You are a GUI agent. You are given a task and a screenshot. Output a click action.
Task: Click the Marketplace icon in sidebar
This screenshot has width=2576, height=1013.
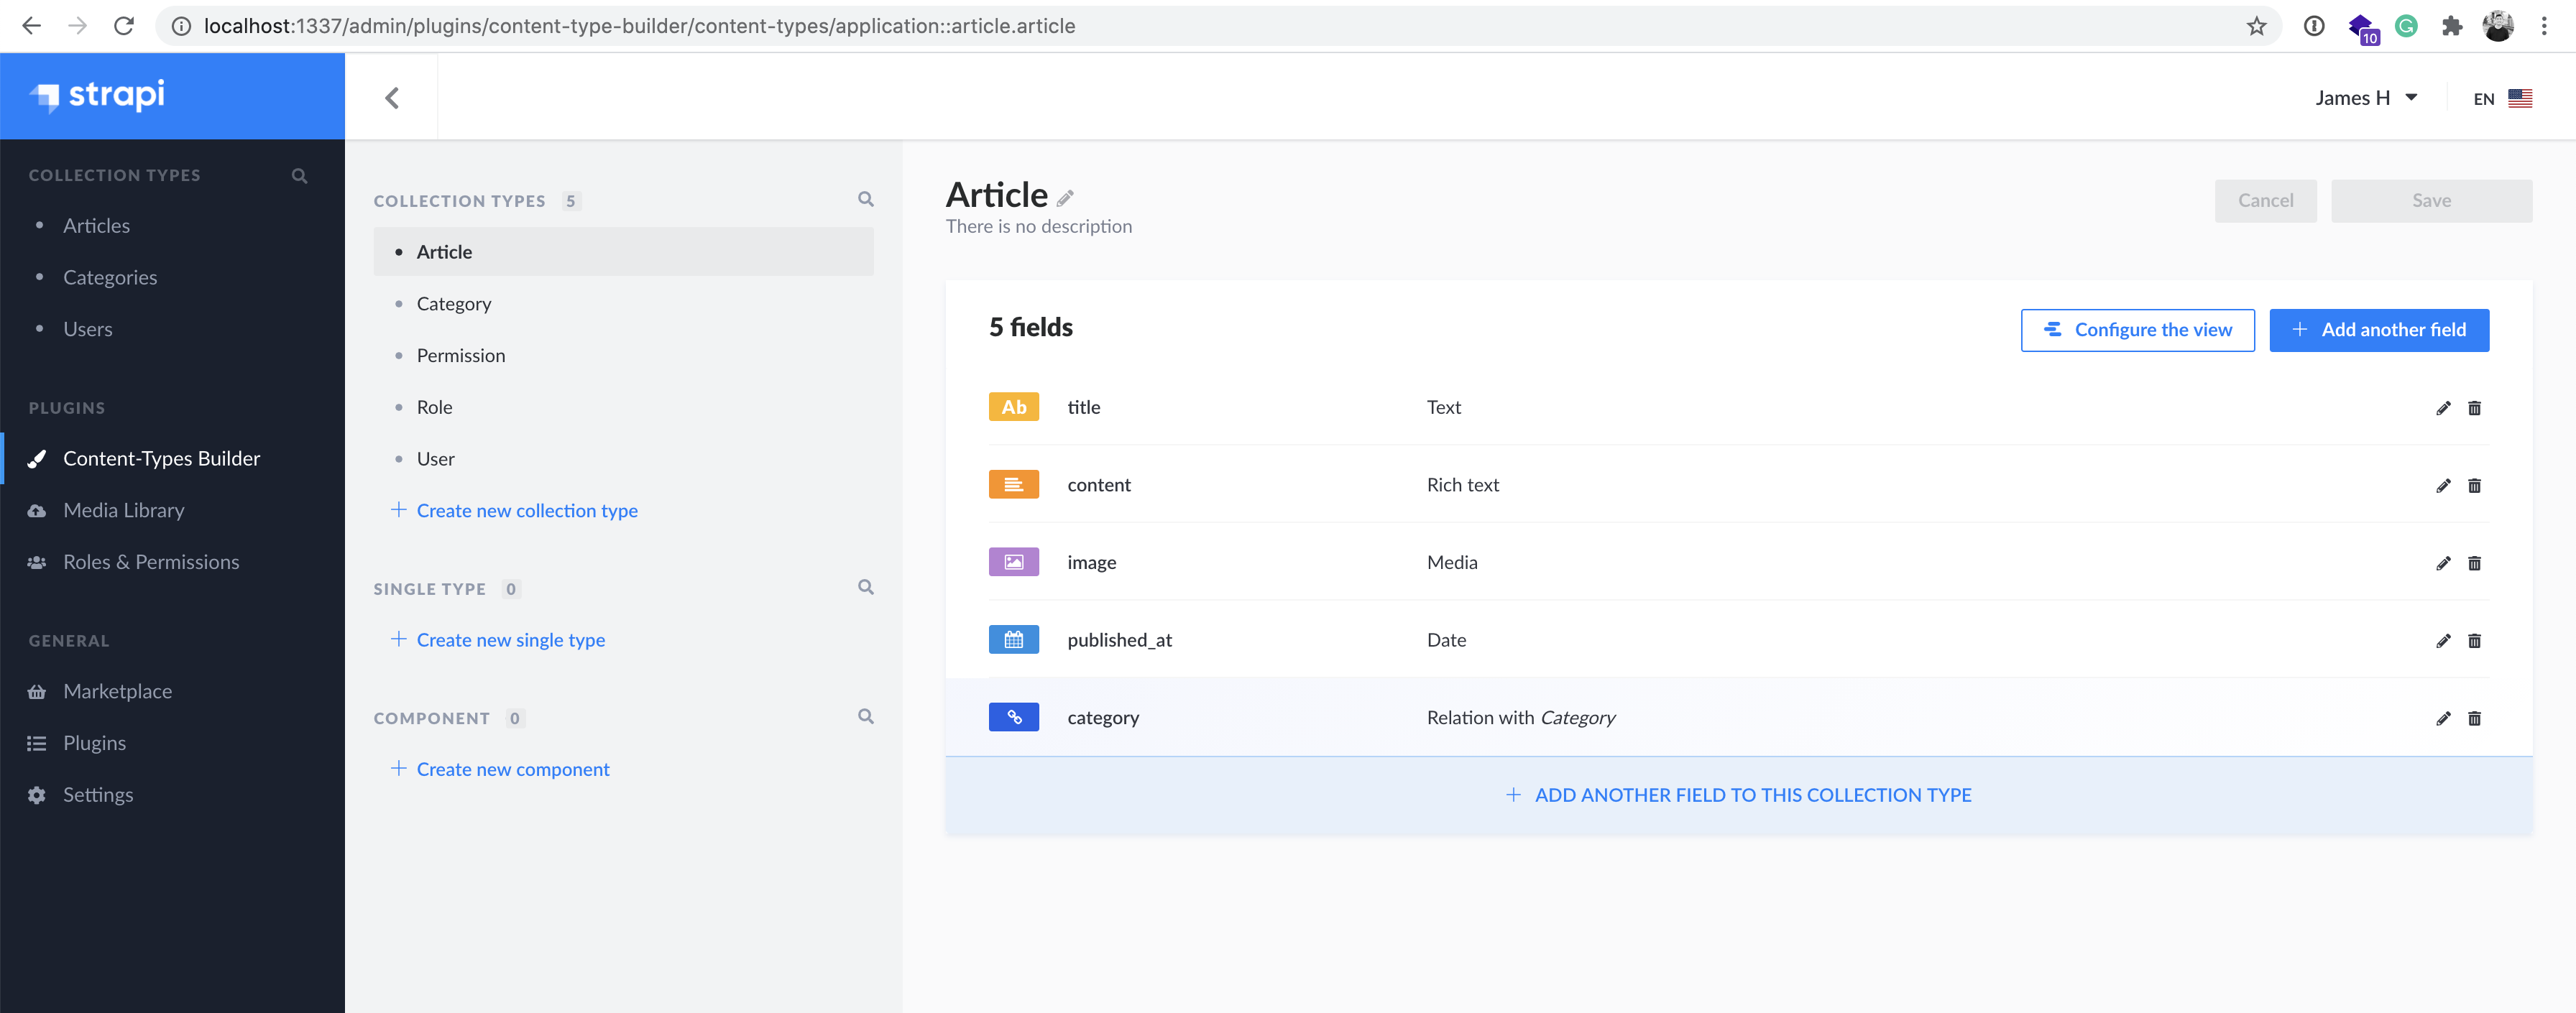[36, 690]
